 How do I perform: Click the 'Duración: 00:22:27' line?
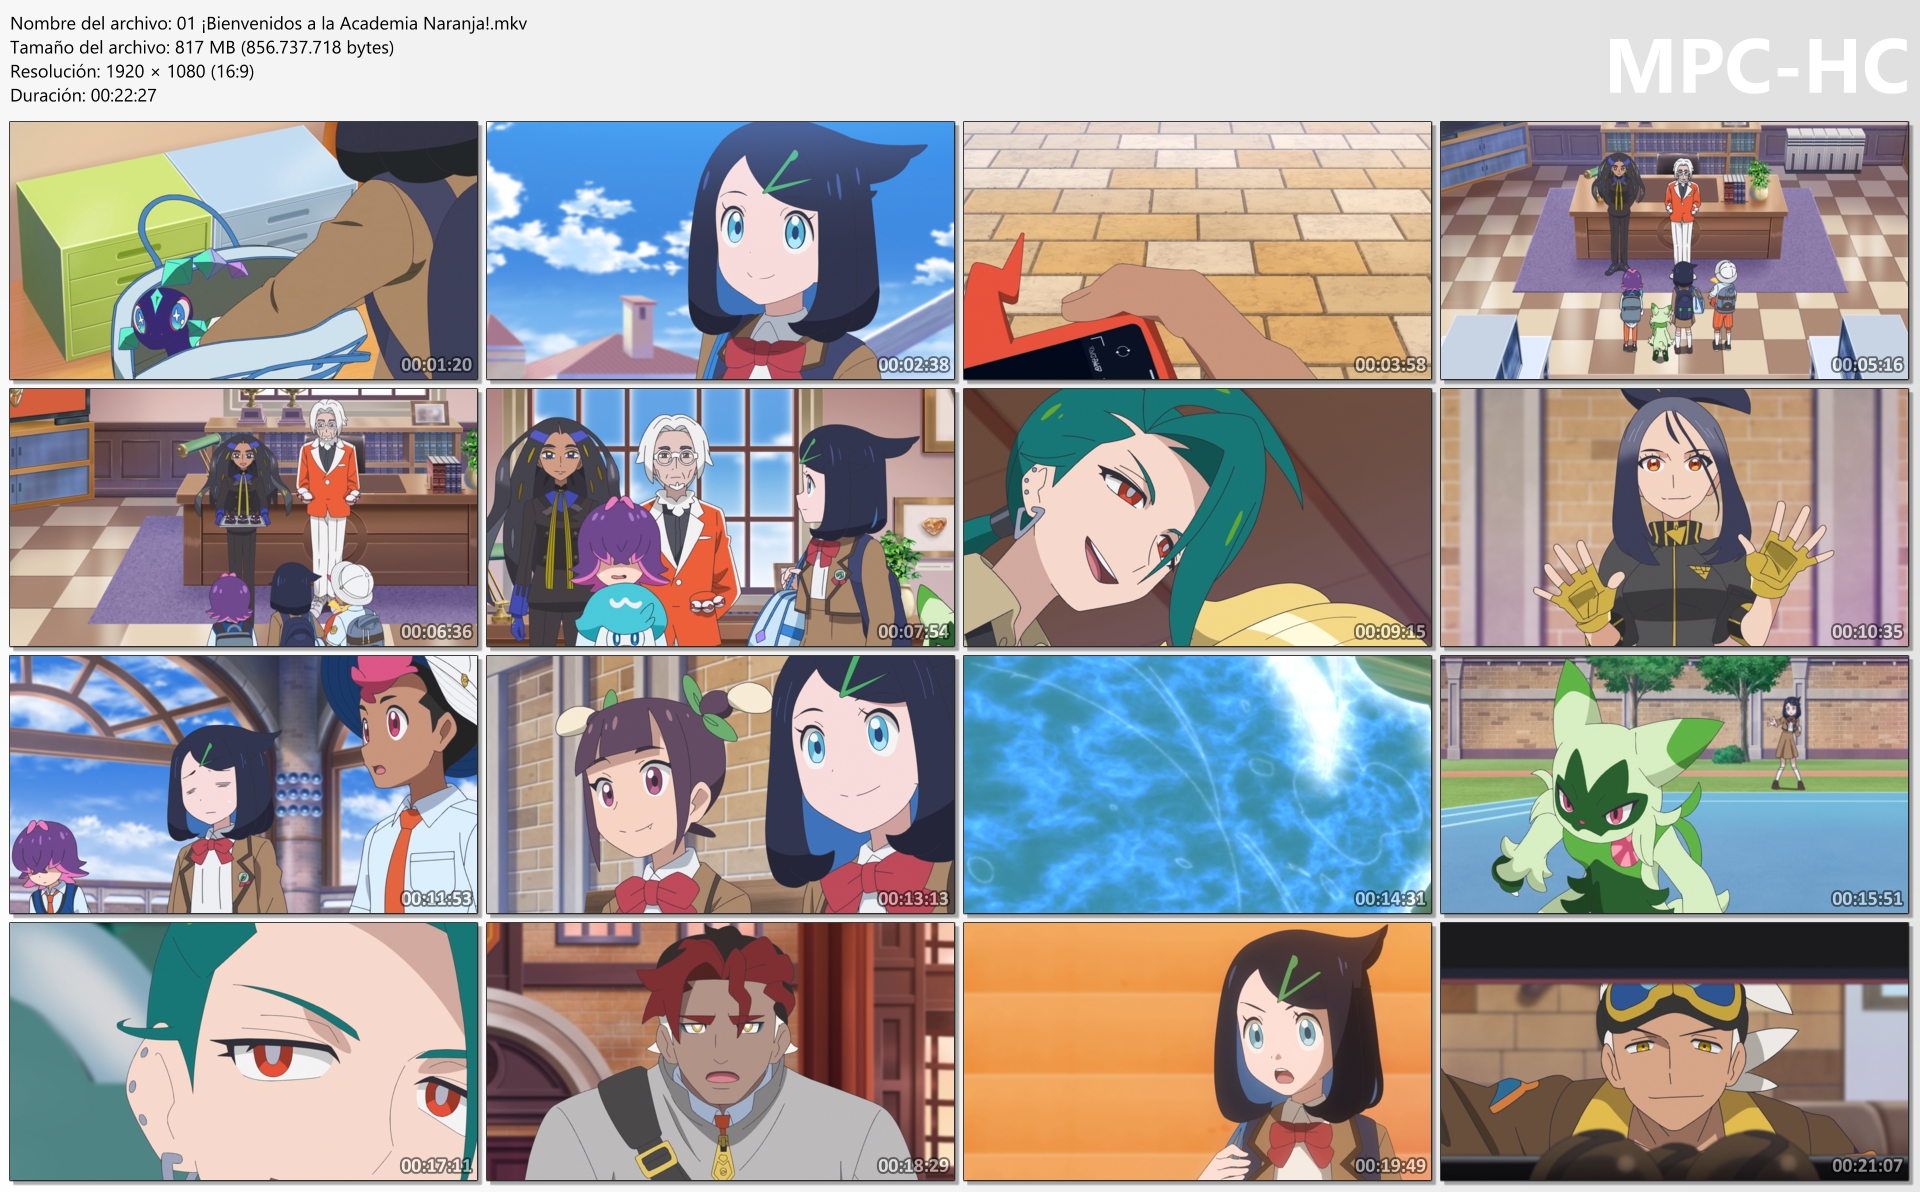coord(83,95)
